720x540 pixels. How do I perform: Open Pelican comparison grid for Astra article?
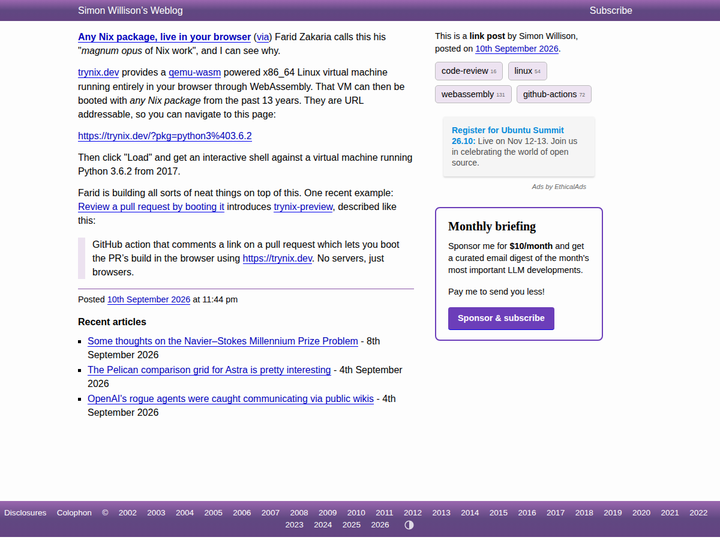[209, 370]
